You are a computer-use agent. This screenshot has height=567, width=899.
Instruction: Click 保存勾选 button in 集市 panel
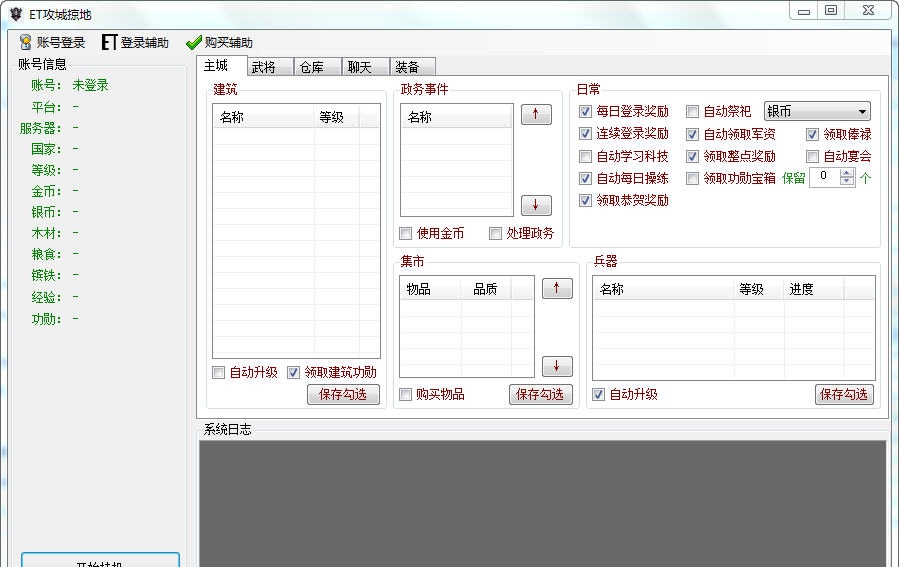point(540,394)
